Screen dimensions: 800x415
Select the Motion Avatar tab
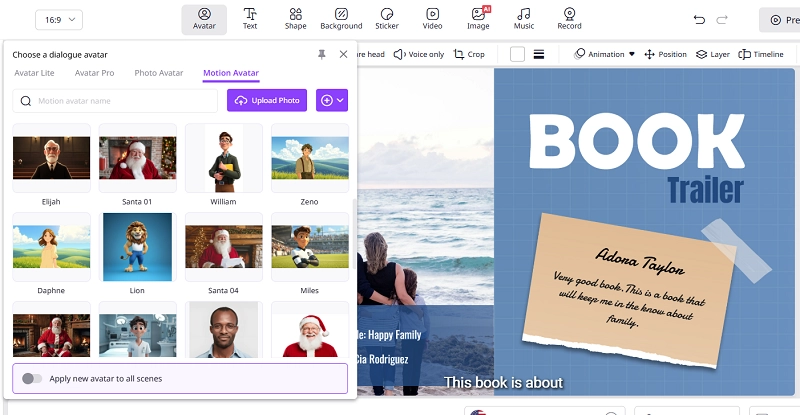coord(231,73)
